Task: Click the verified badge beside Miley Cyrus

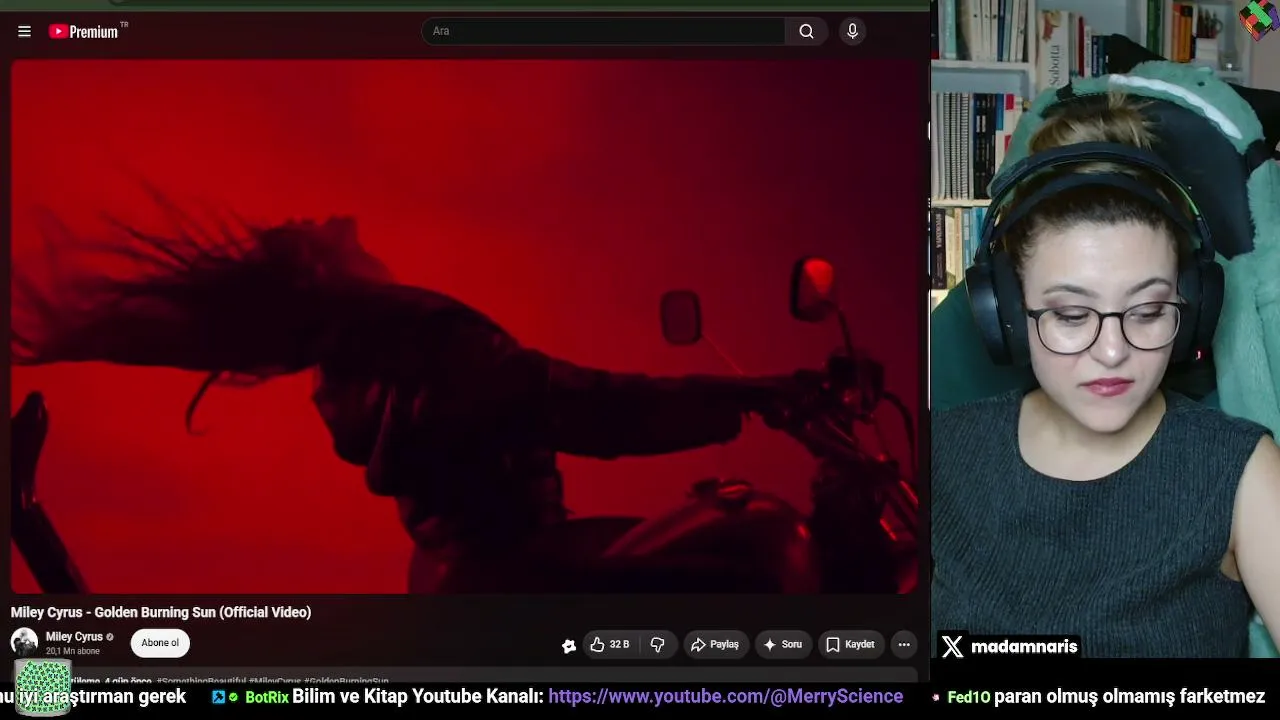Action: pyautogui.click(x=110, y=637)
